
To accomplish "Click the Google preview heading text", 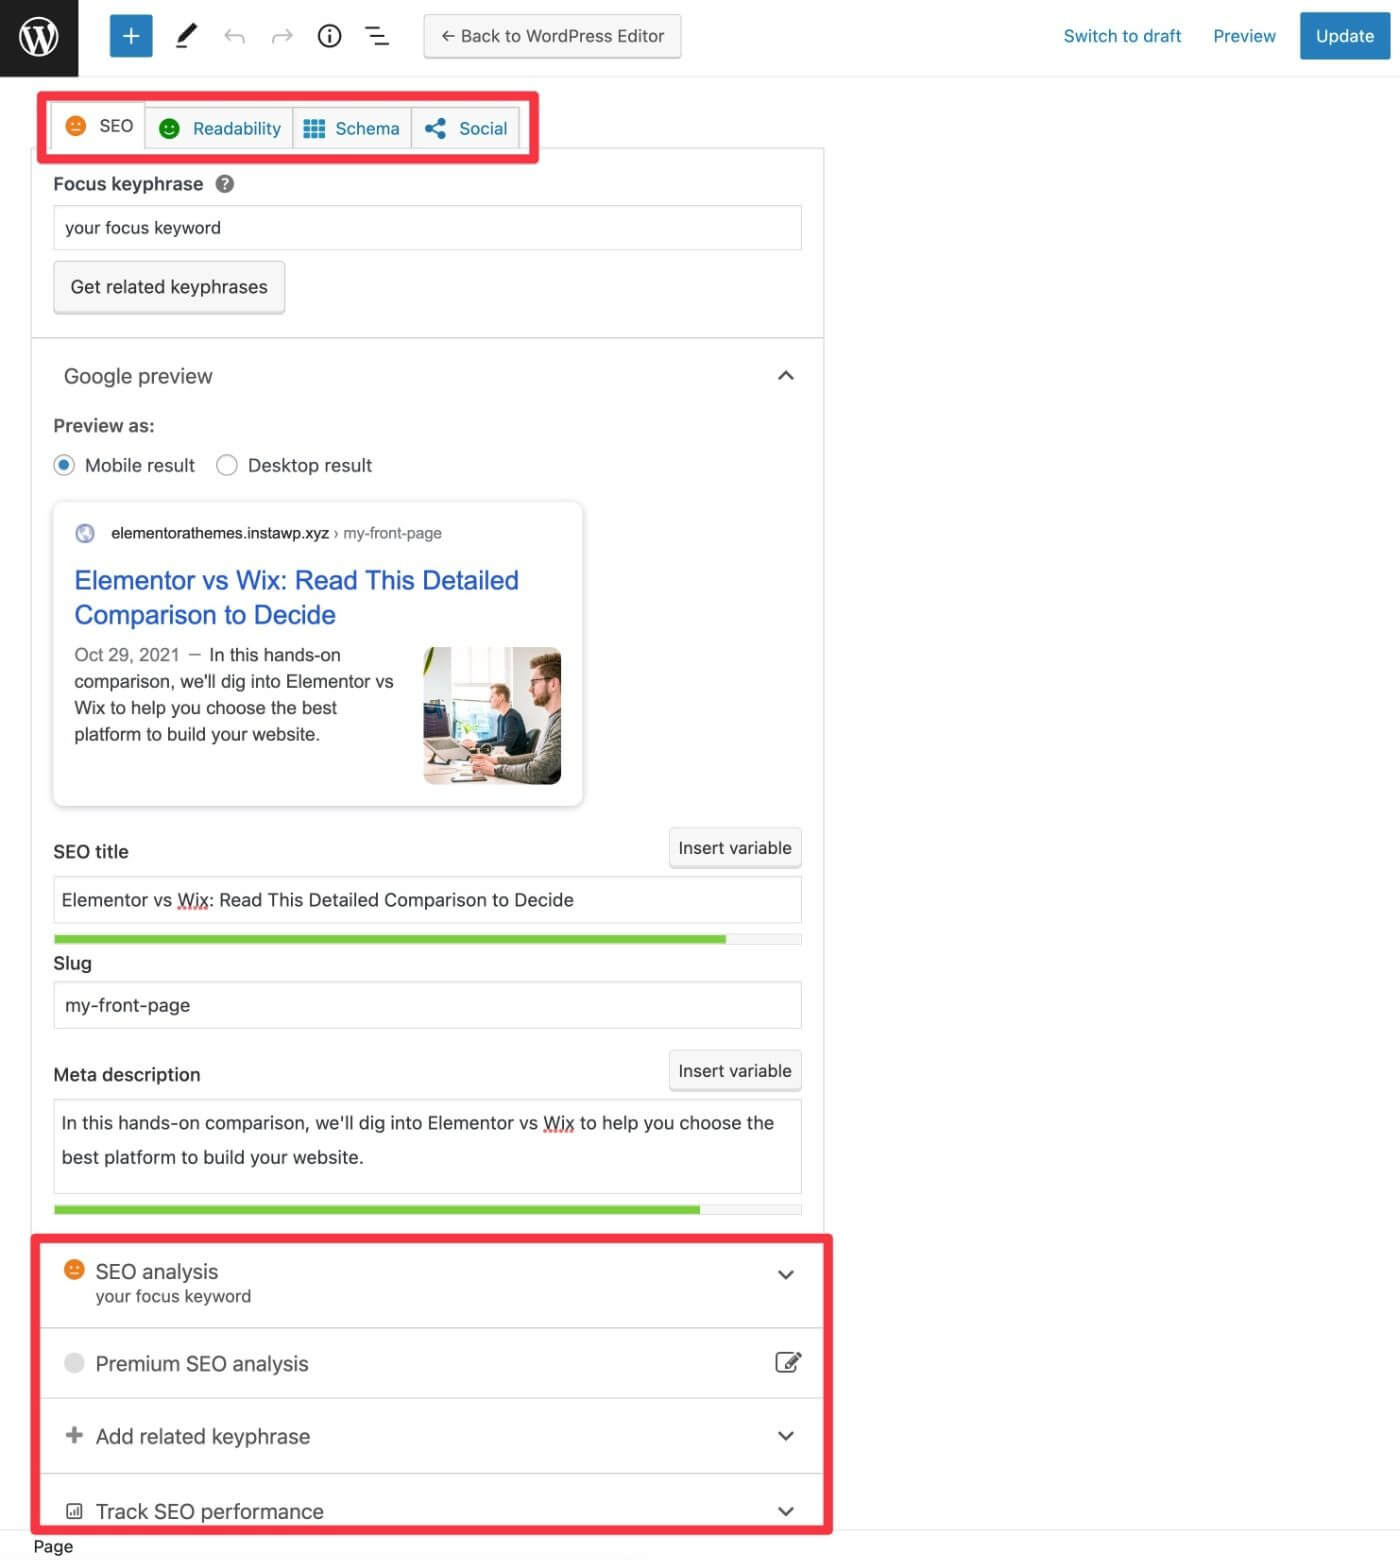I will (138, 376).
